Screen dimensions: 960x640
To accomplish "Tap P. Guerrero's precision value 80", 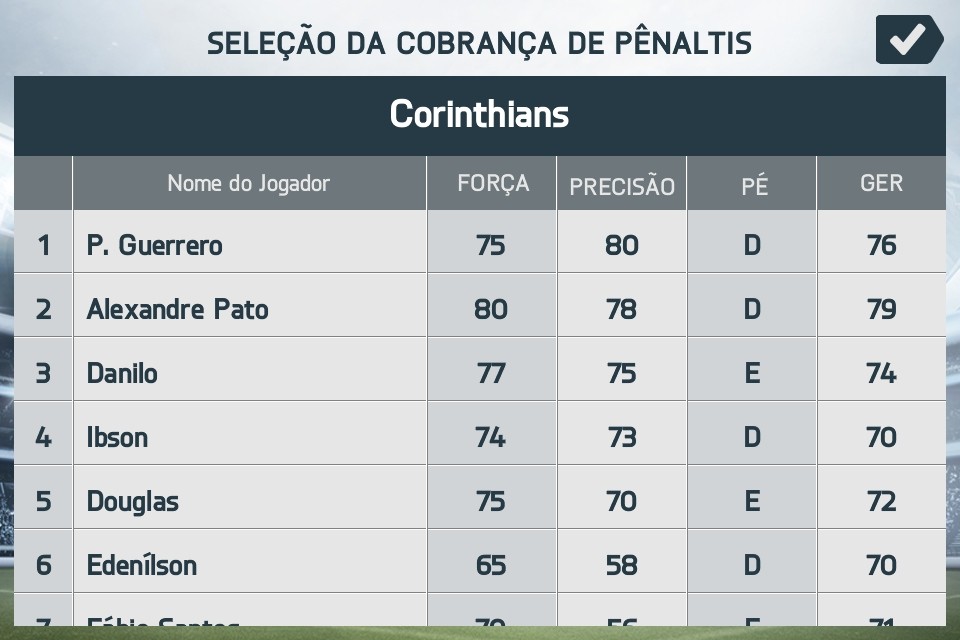I will pyautogui.click(x=622, y=245).
